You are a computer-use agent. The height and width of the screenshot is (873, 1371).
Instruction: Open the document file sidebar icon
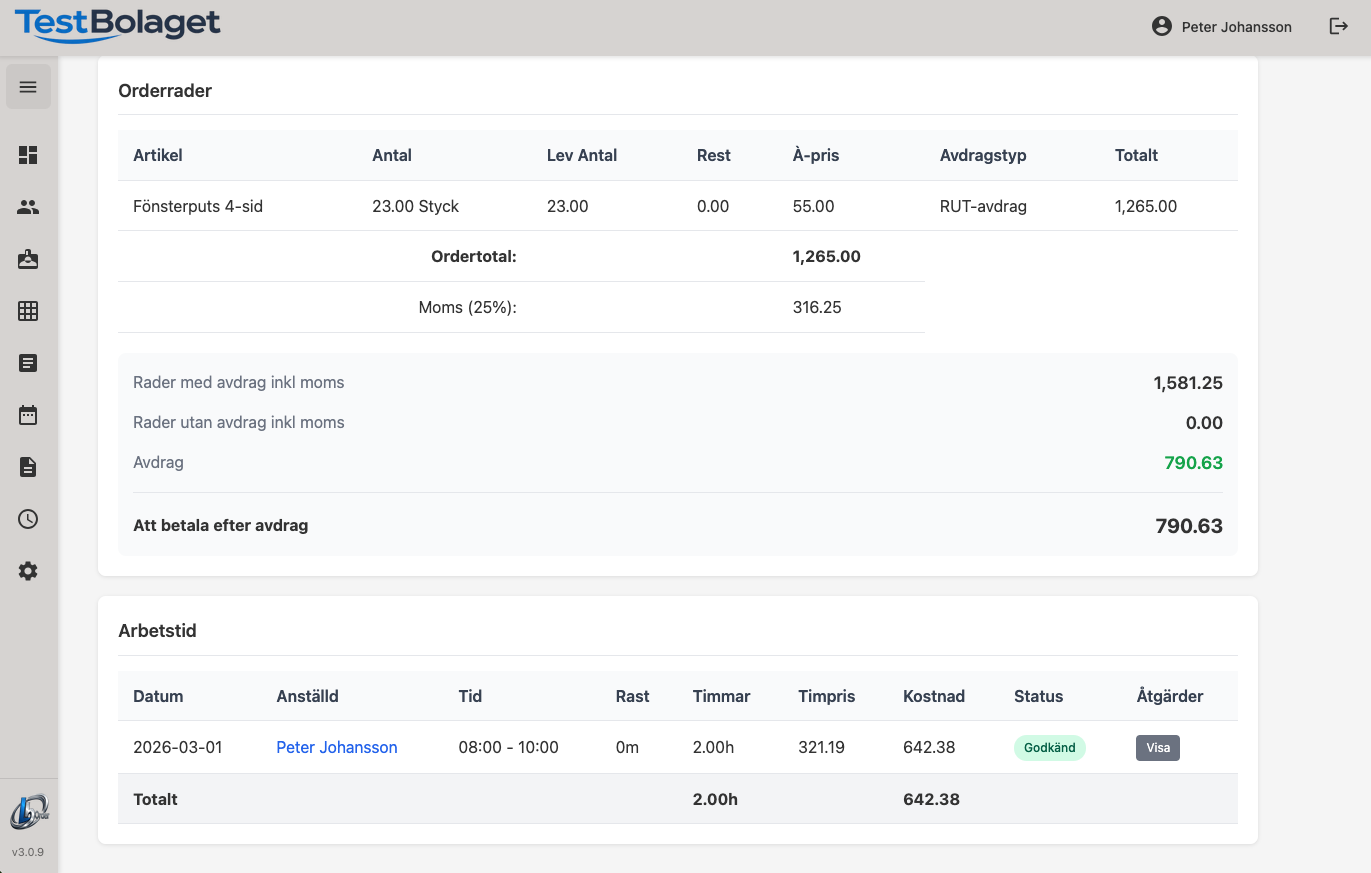pos(28,467)
